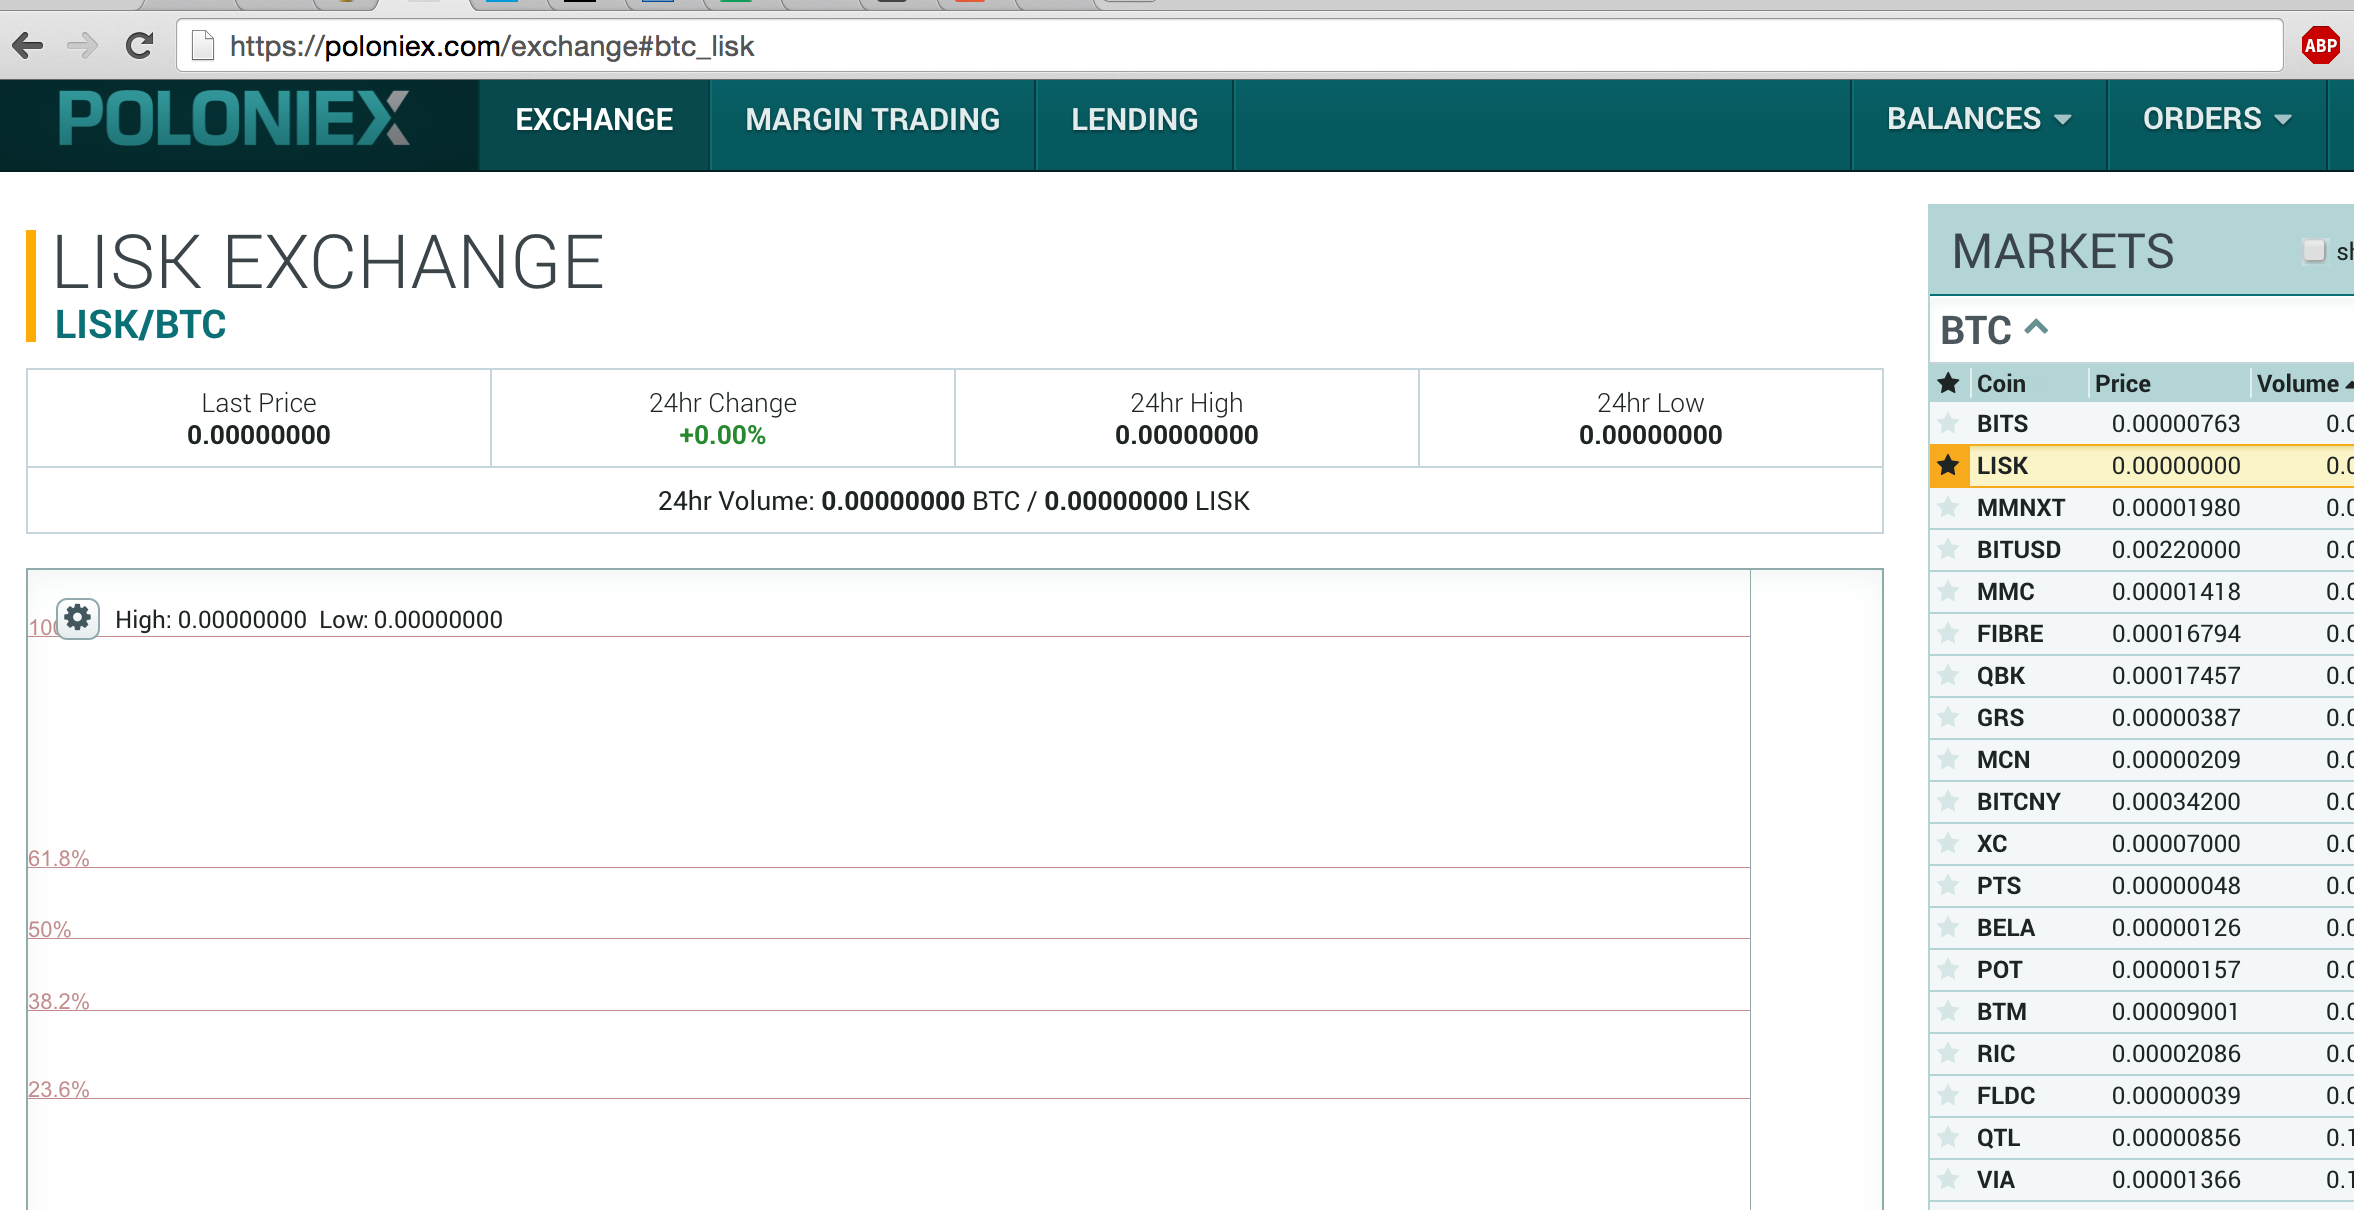Click the address bar URL field
2354x1210 pixels.
point(1230,46)
